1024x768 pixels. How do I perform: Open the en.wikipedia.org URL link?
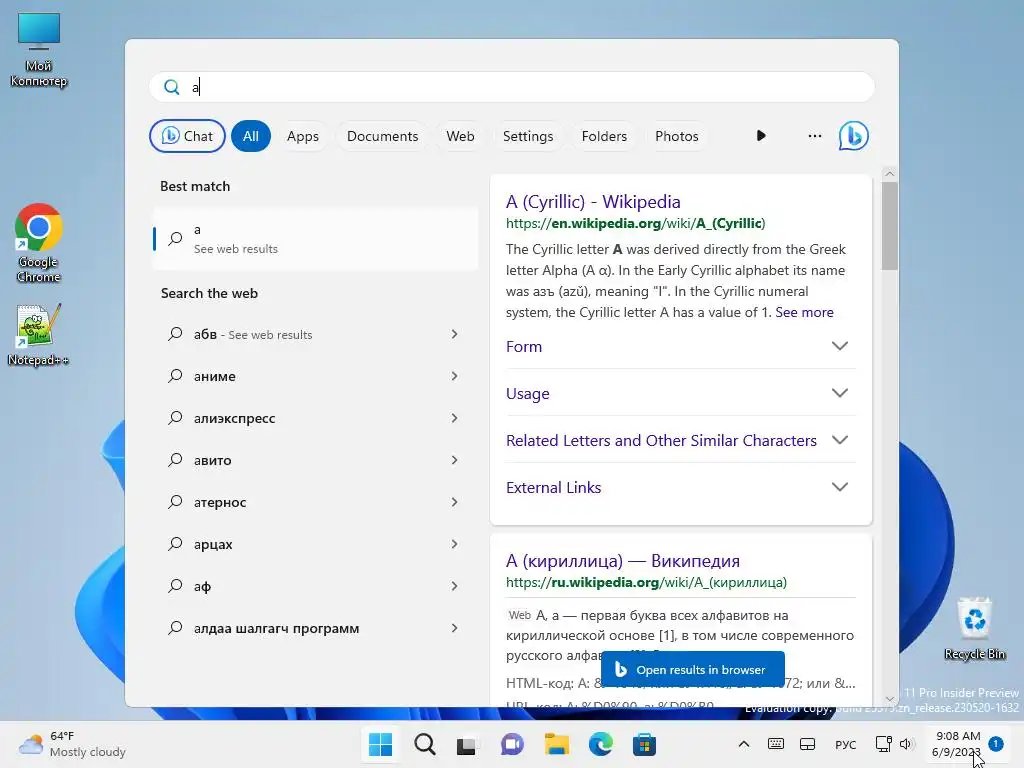pyautogui.click(x=635, y=223)
